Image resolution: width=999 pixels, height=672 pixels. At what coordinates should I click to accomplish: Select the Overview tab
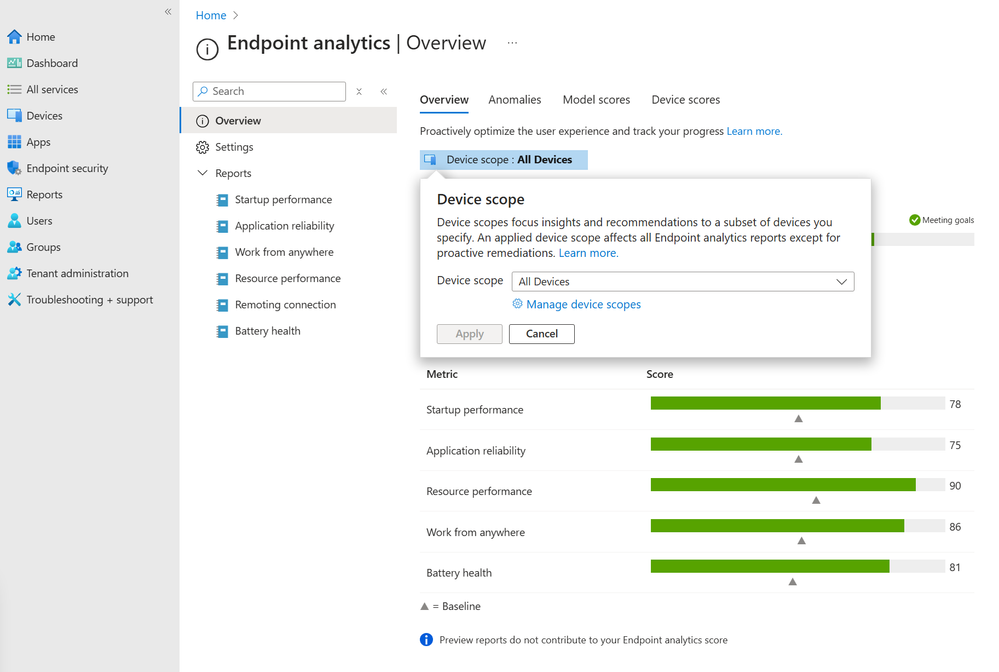pos(444,100)
